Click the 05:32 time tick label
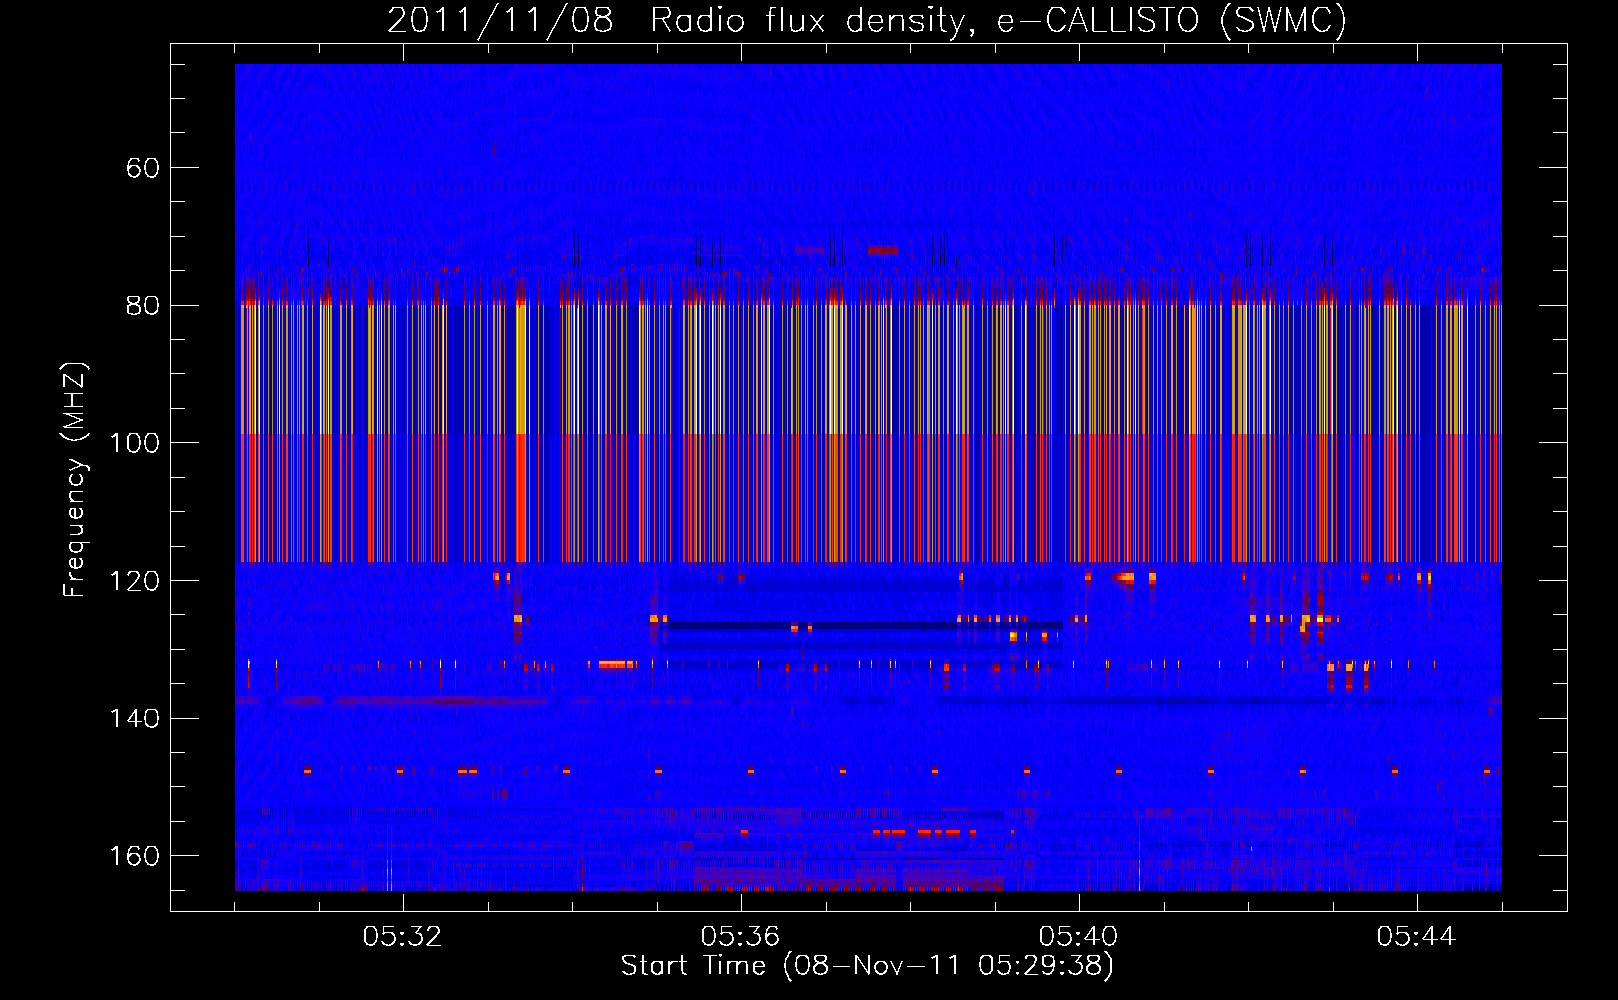The width and height of the screenshot is (1618, 1000). [x=402, y=936]
